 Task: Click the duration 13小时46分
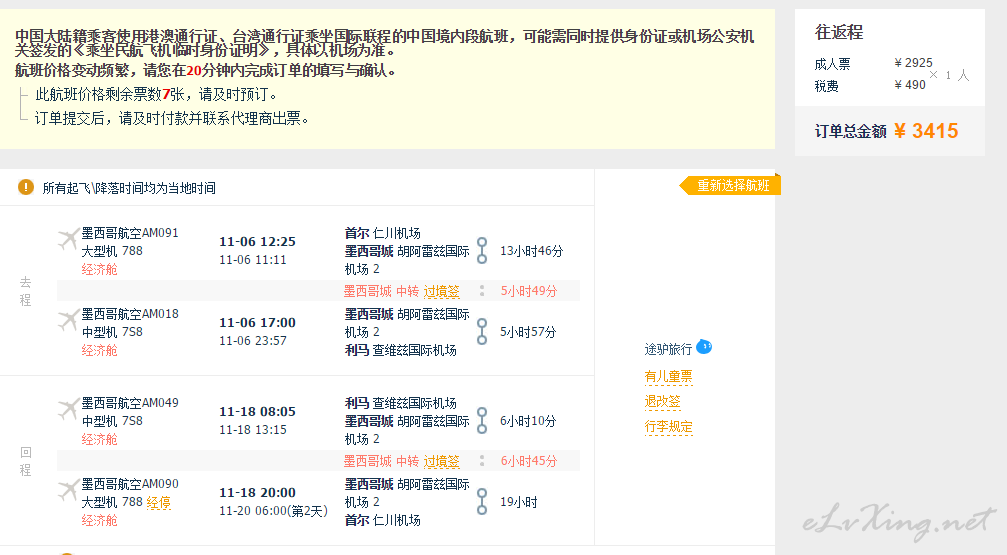[x=531, y=251]
